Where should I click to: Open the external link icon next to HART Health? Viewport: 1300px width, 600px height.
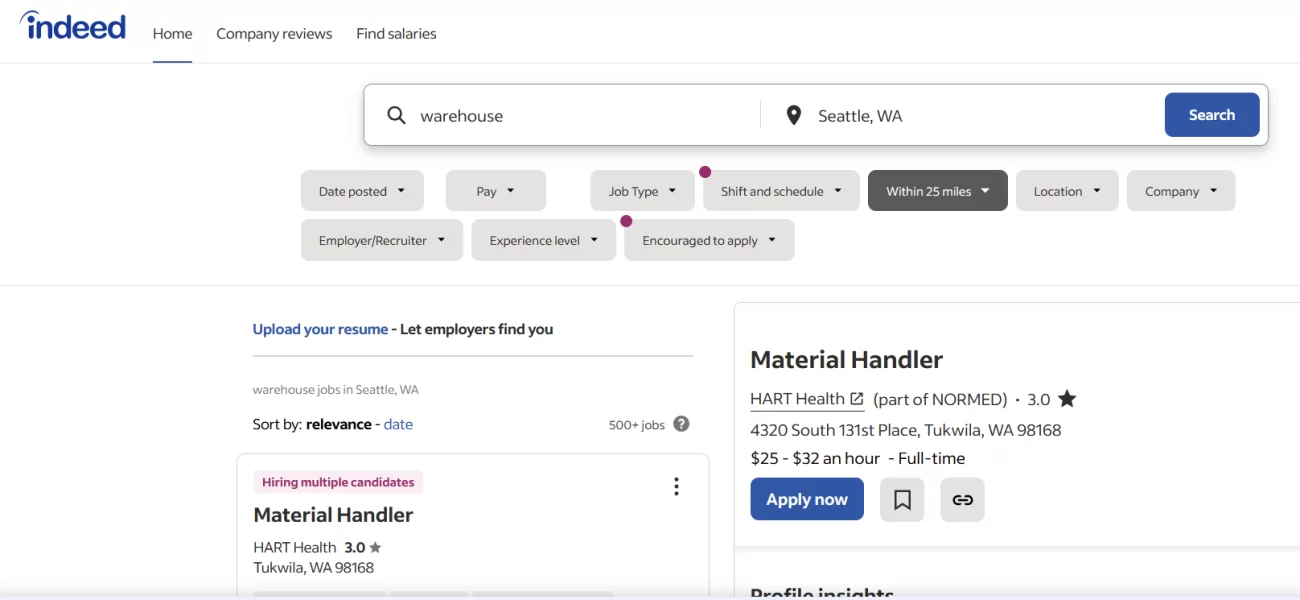[x=857, y=399]
